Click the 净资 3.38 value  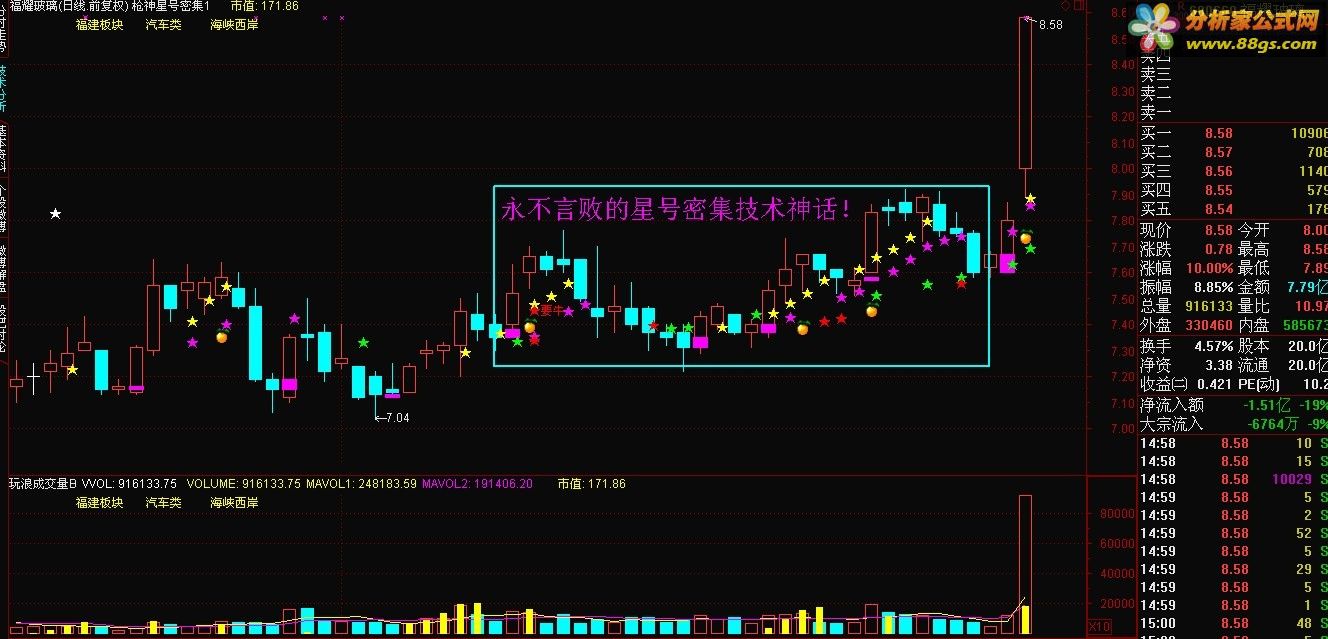point(1218,365)
